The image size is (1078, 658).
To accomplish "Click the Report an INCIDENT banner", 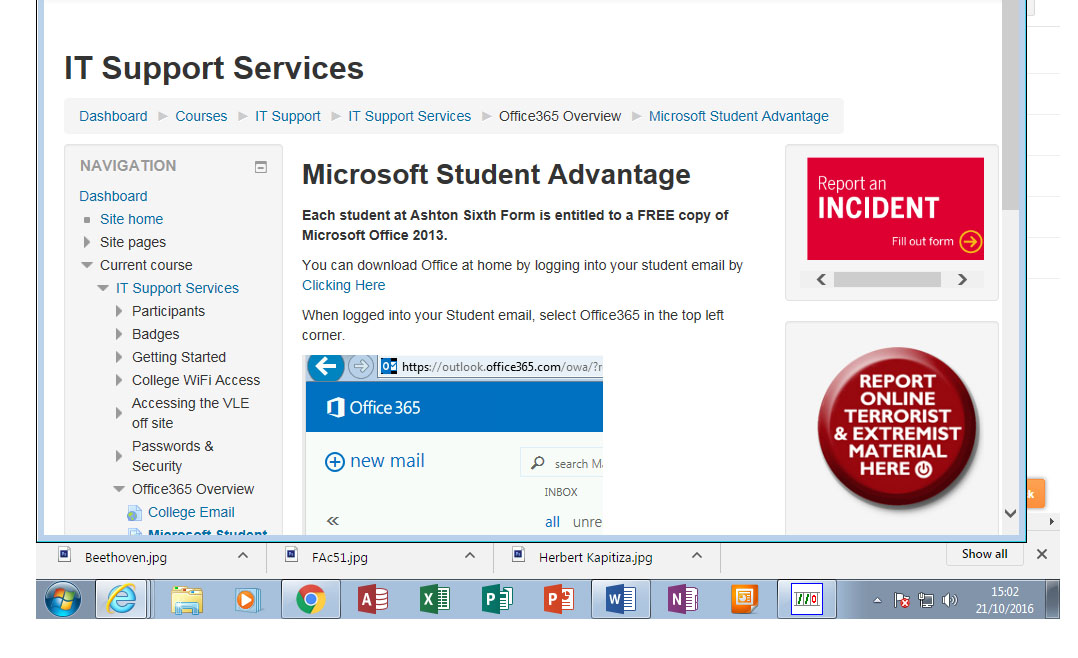I will point(895,208).
